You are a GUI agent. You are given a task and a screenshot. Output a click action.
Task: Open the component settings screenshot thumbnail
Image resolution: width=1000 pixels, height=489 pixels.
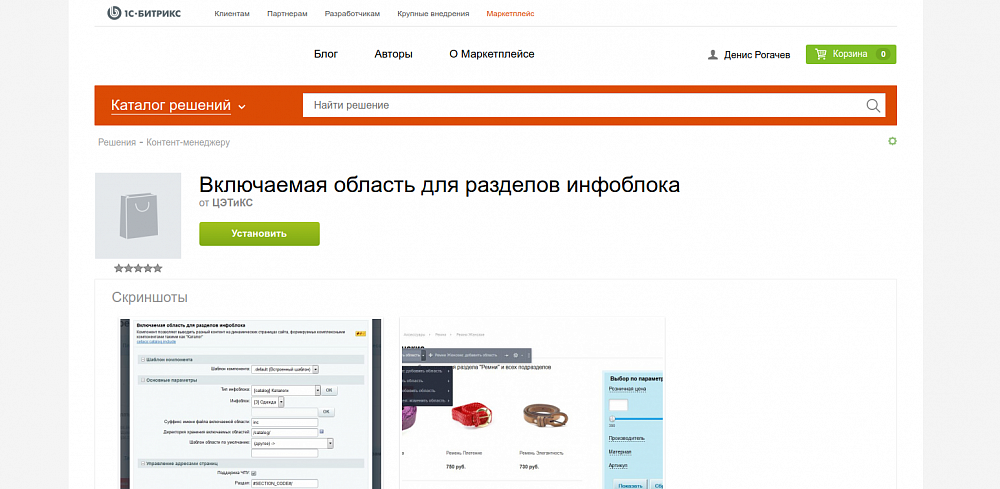tap(251, 404)
